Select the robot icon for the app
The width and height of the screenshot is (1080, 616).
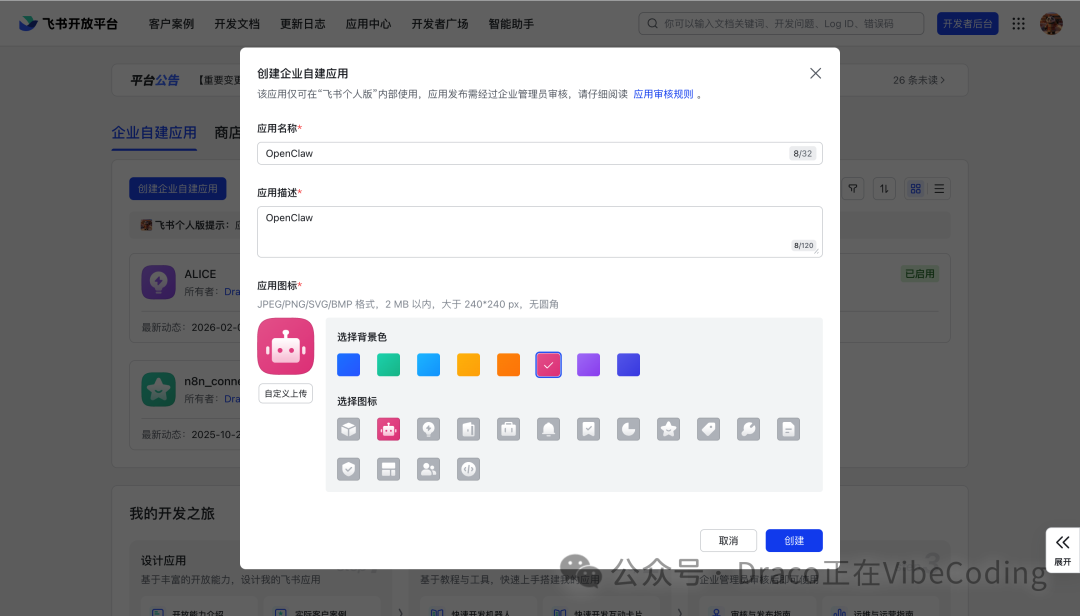tap(387, 428)
